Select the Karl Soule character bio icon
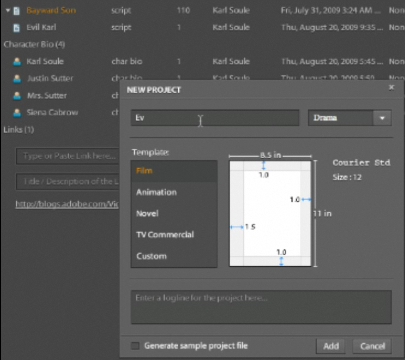 17,62
